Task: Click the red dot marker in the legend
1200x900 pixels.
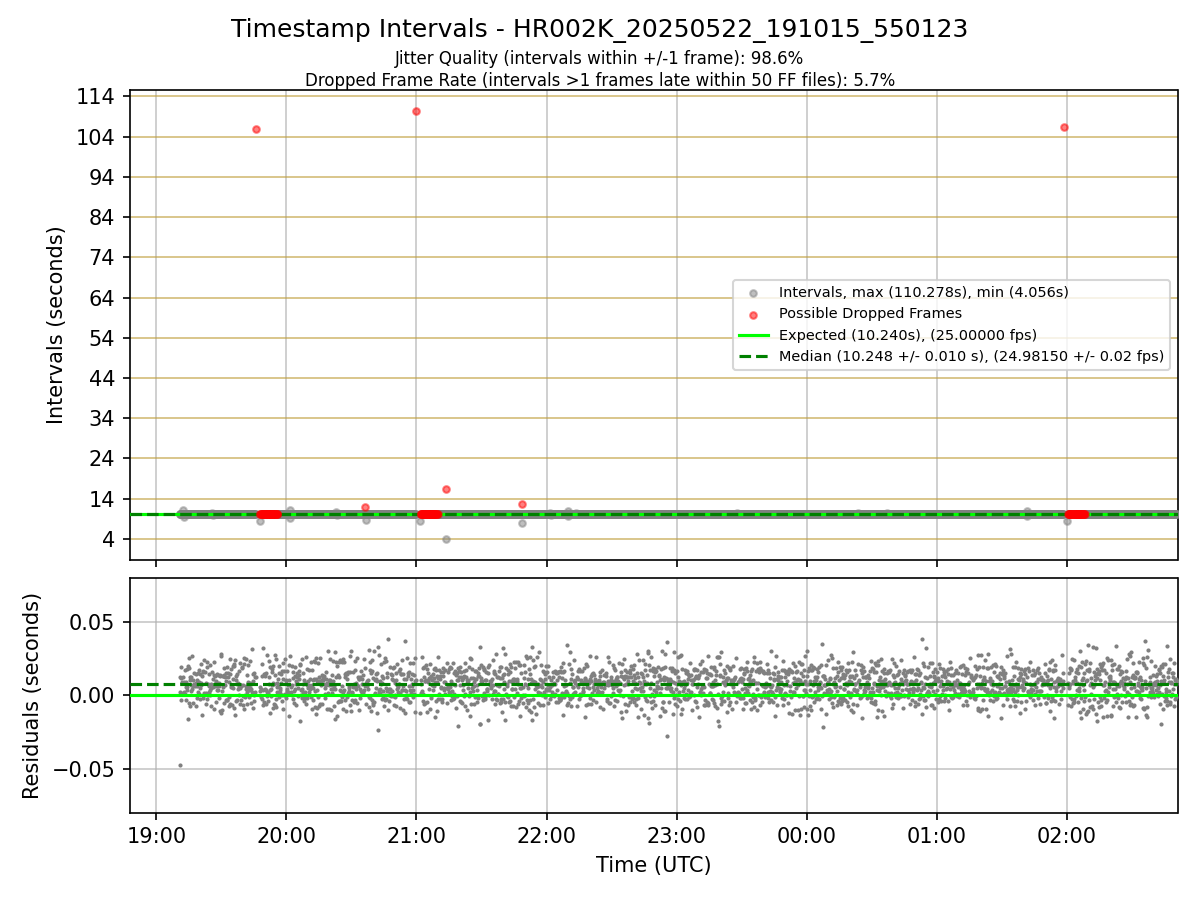Action: click(753, 314)
